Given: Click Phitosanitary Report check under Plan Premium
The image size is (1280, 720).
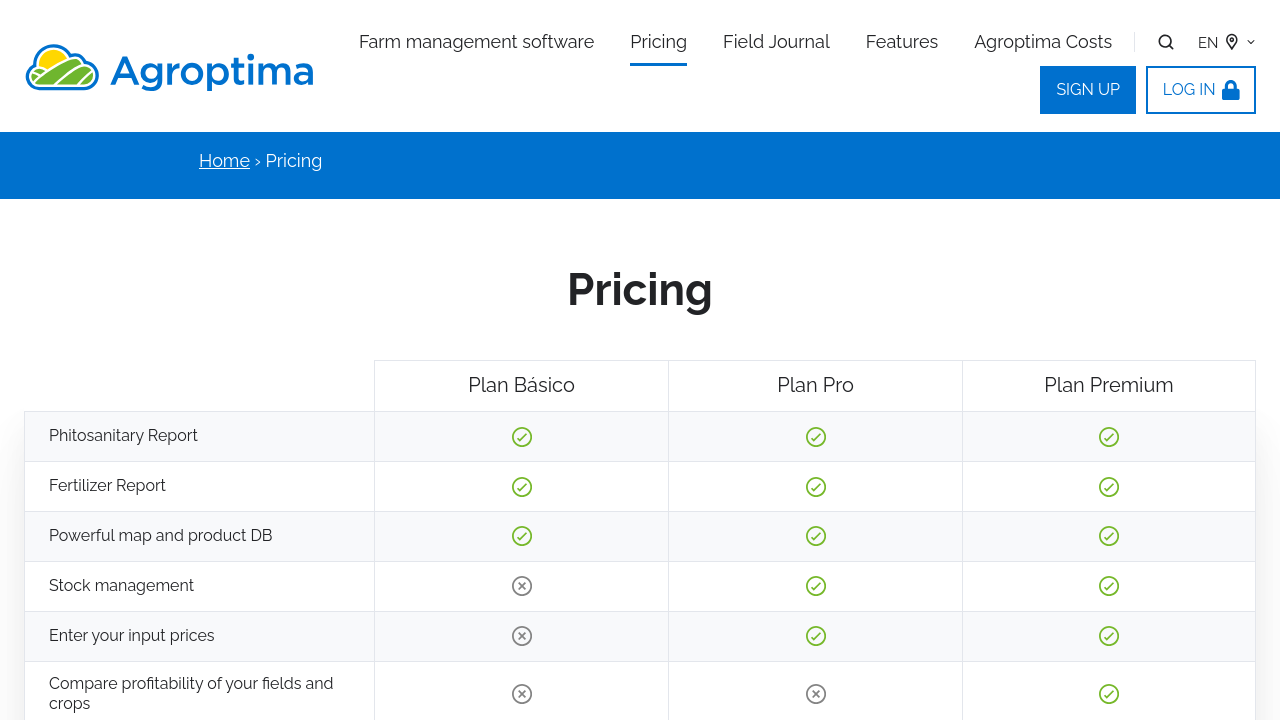Looking at the screenshot, I should point(1109,437).
